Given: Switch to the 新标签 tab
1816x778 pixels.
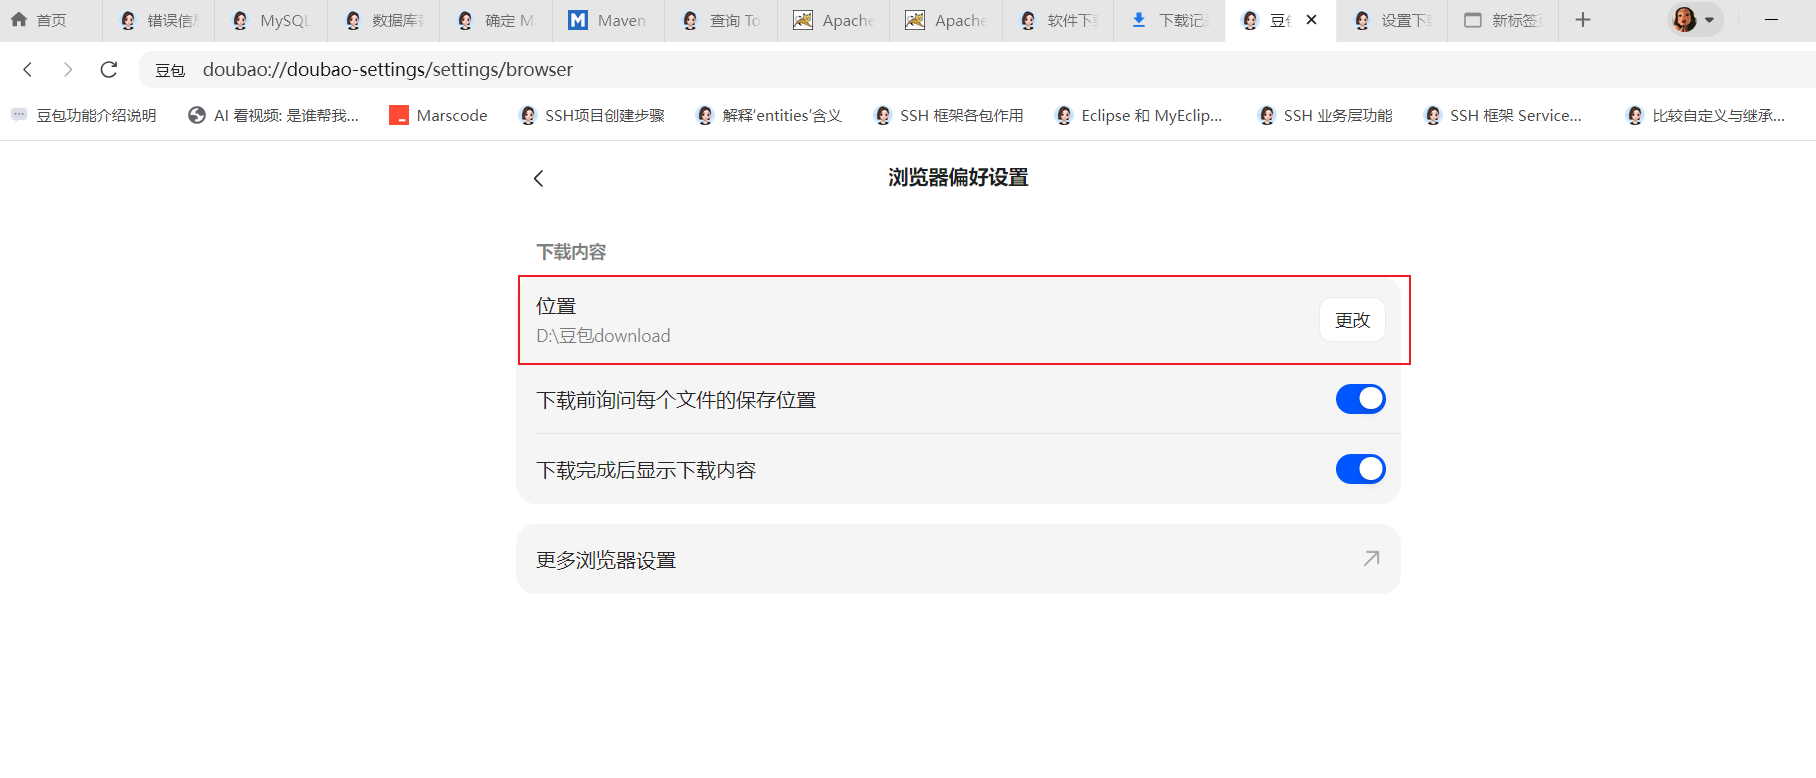Looking at the screenshot, I should click(x=1504, y=20).
